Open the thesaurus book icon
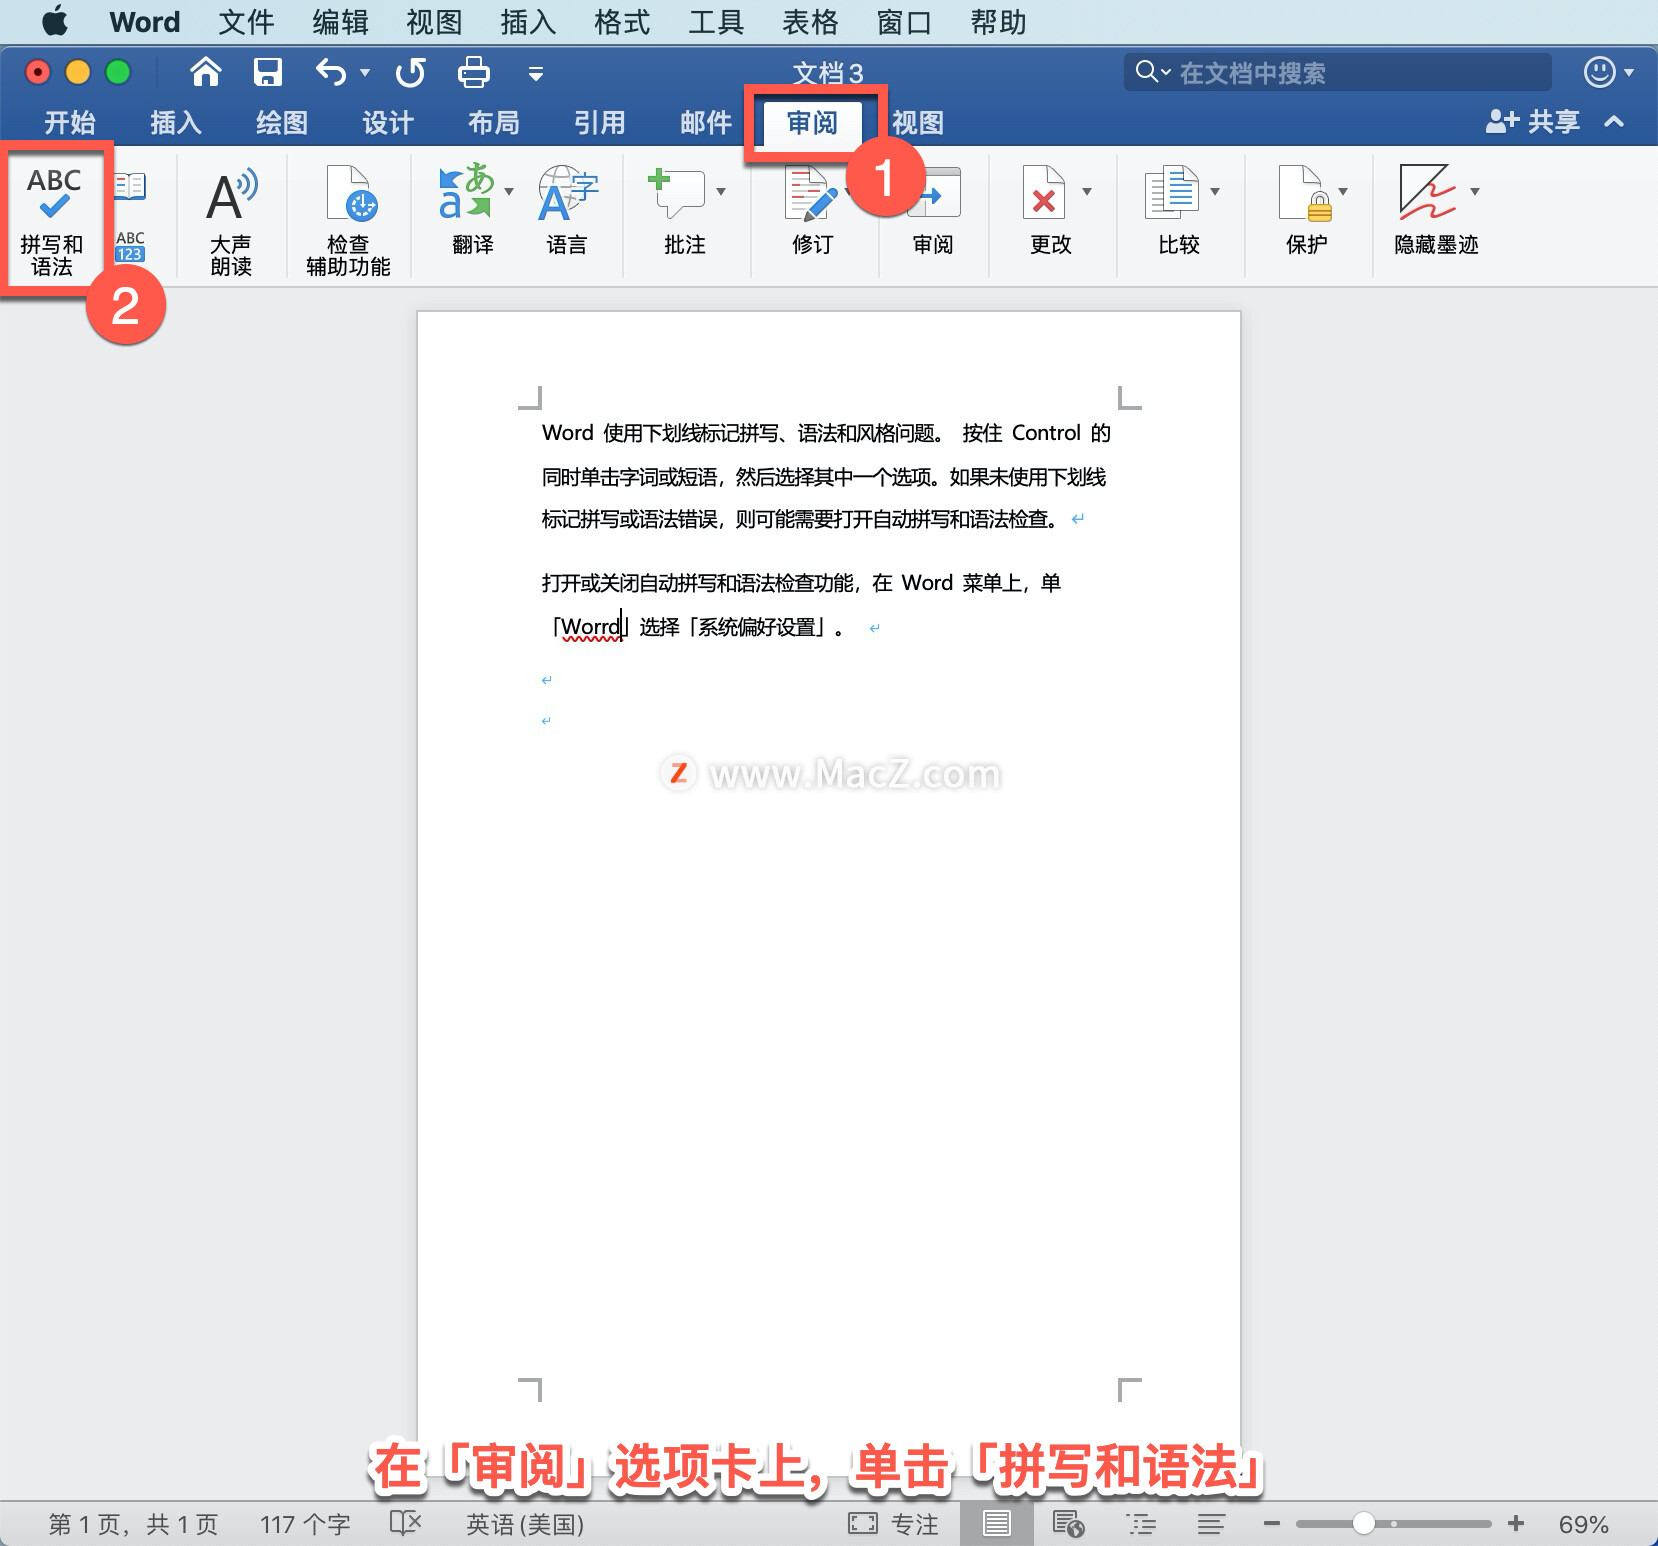Image resolution: width=1658 pixels, height=1546 pixels. point(130,186)
